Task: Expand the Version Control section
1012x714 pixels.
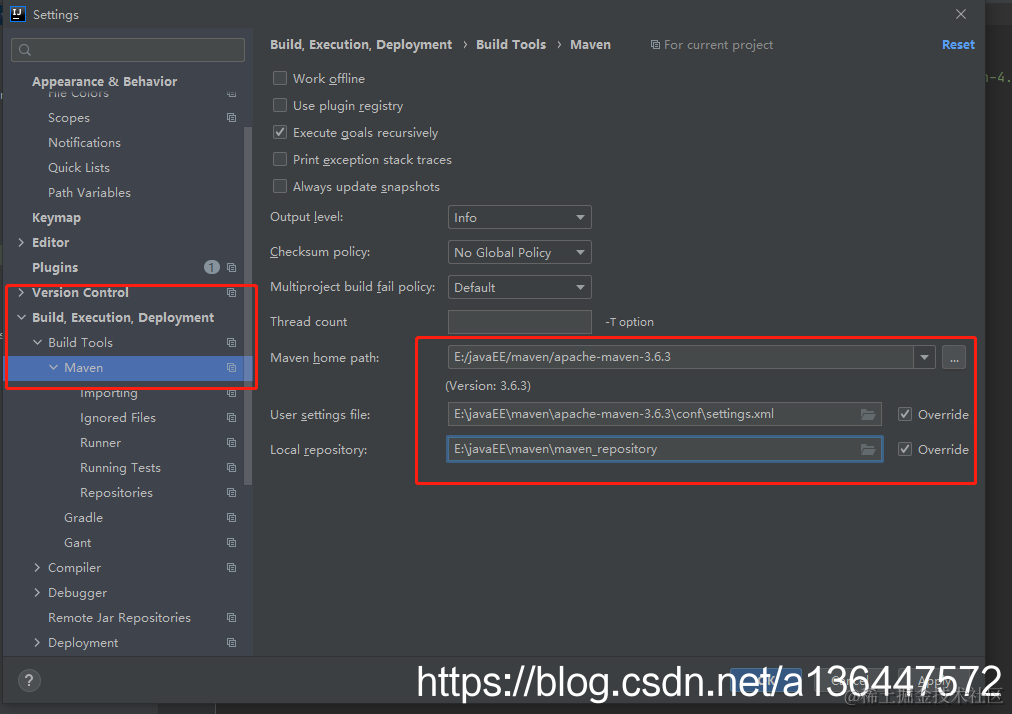Action: [x=21, y=292]
